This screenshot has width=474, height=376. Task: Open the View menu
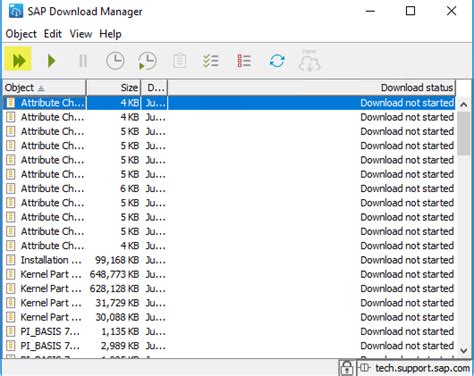point(81,34)
